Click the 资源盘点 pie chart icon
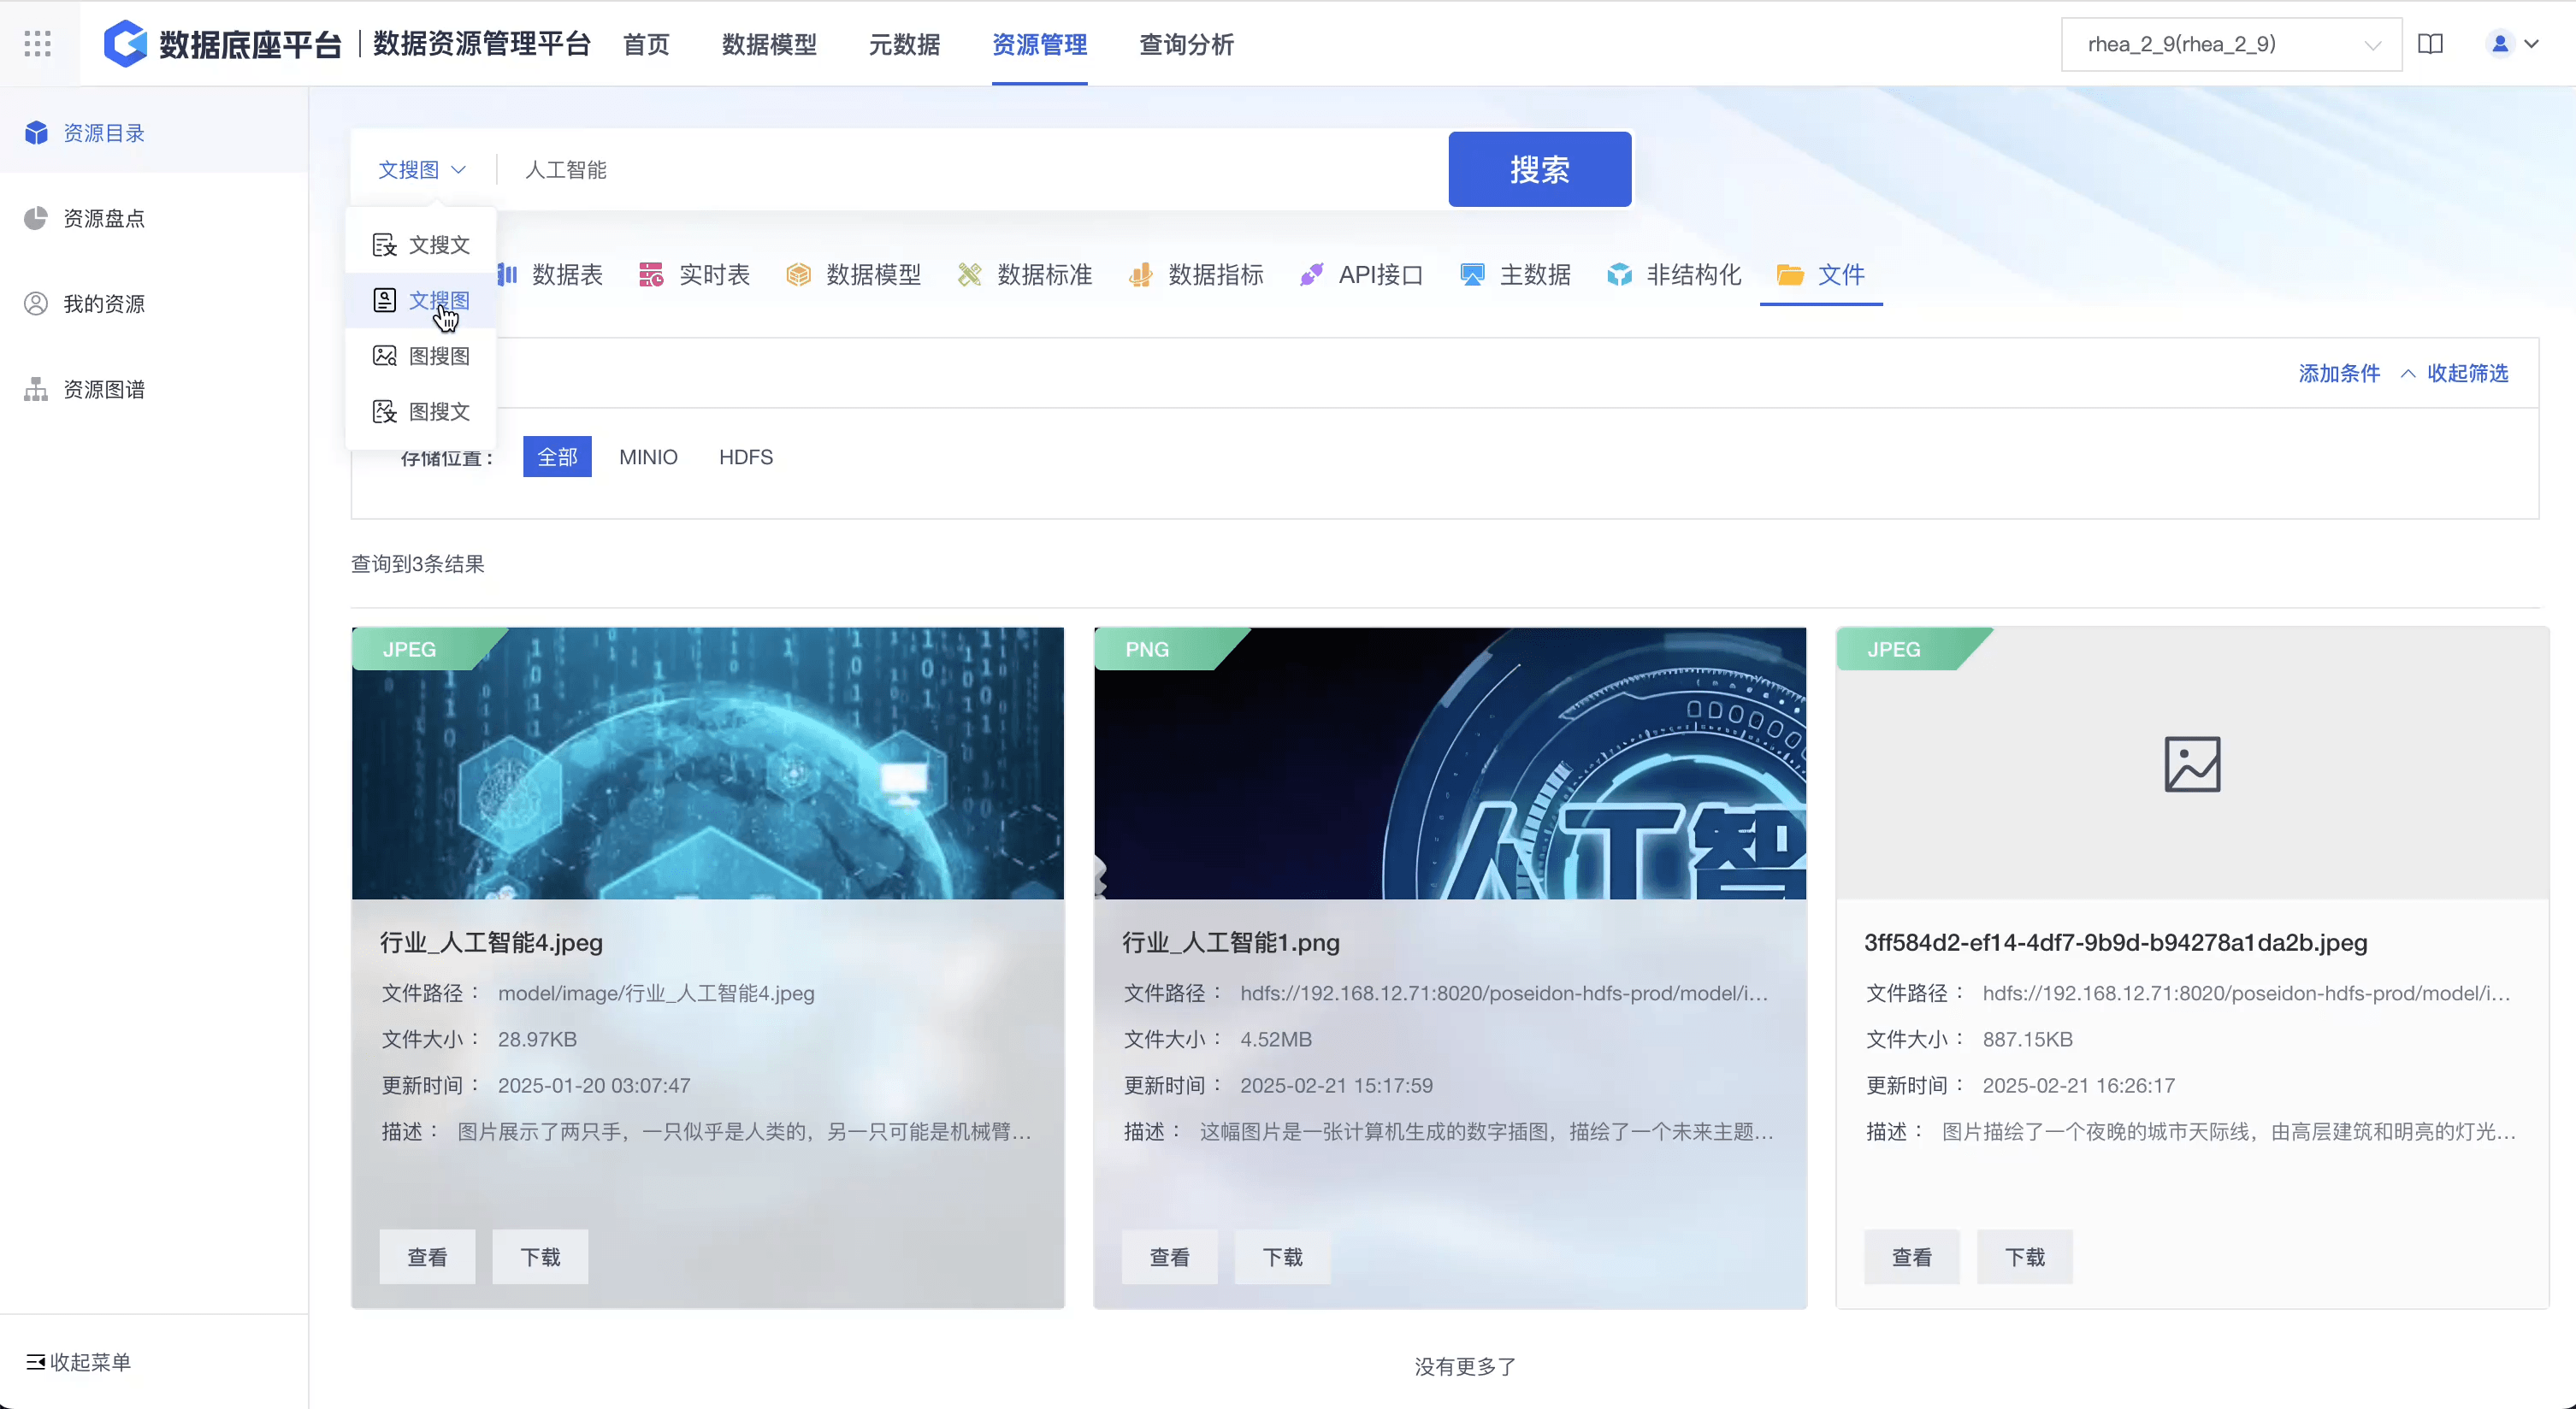This screenshot has width=2576, height=1409. [x=36, y=218]
